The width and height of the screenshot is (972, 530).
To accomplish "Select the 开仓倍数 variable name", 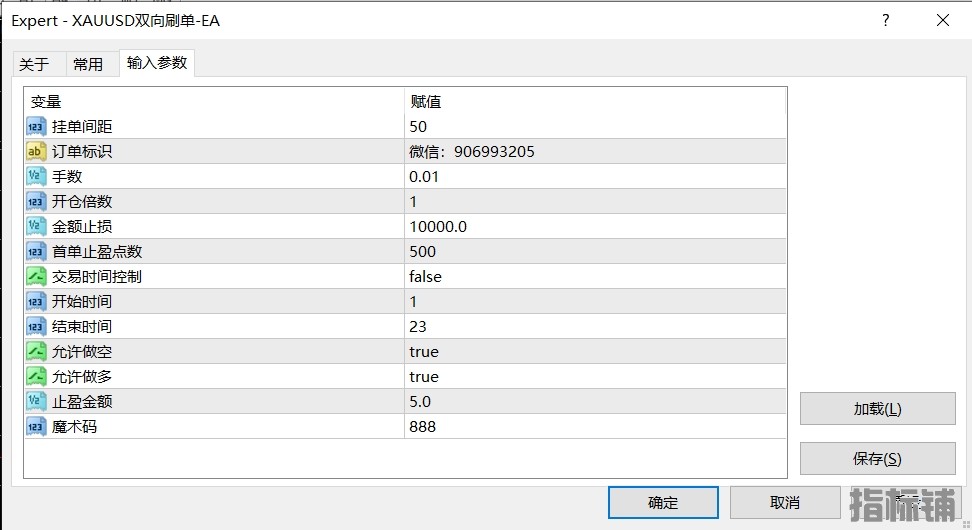I will point(82,201).
